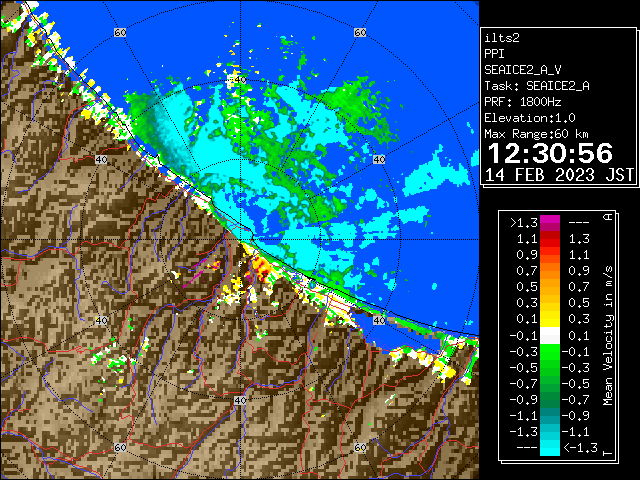Click the letter 'T' at legend bottom
The height and width of the screenshot is (480, 640).
pyautogui.click(x=608, y=453)
